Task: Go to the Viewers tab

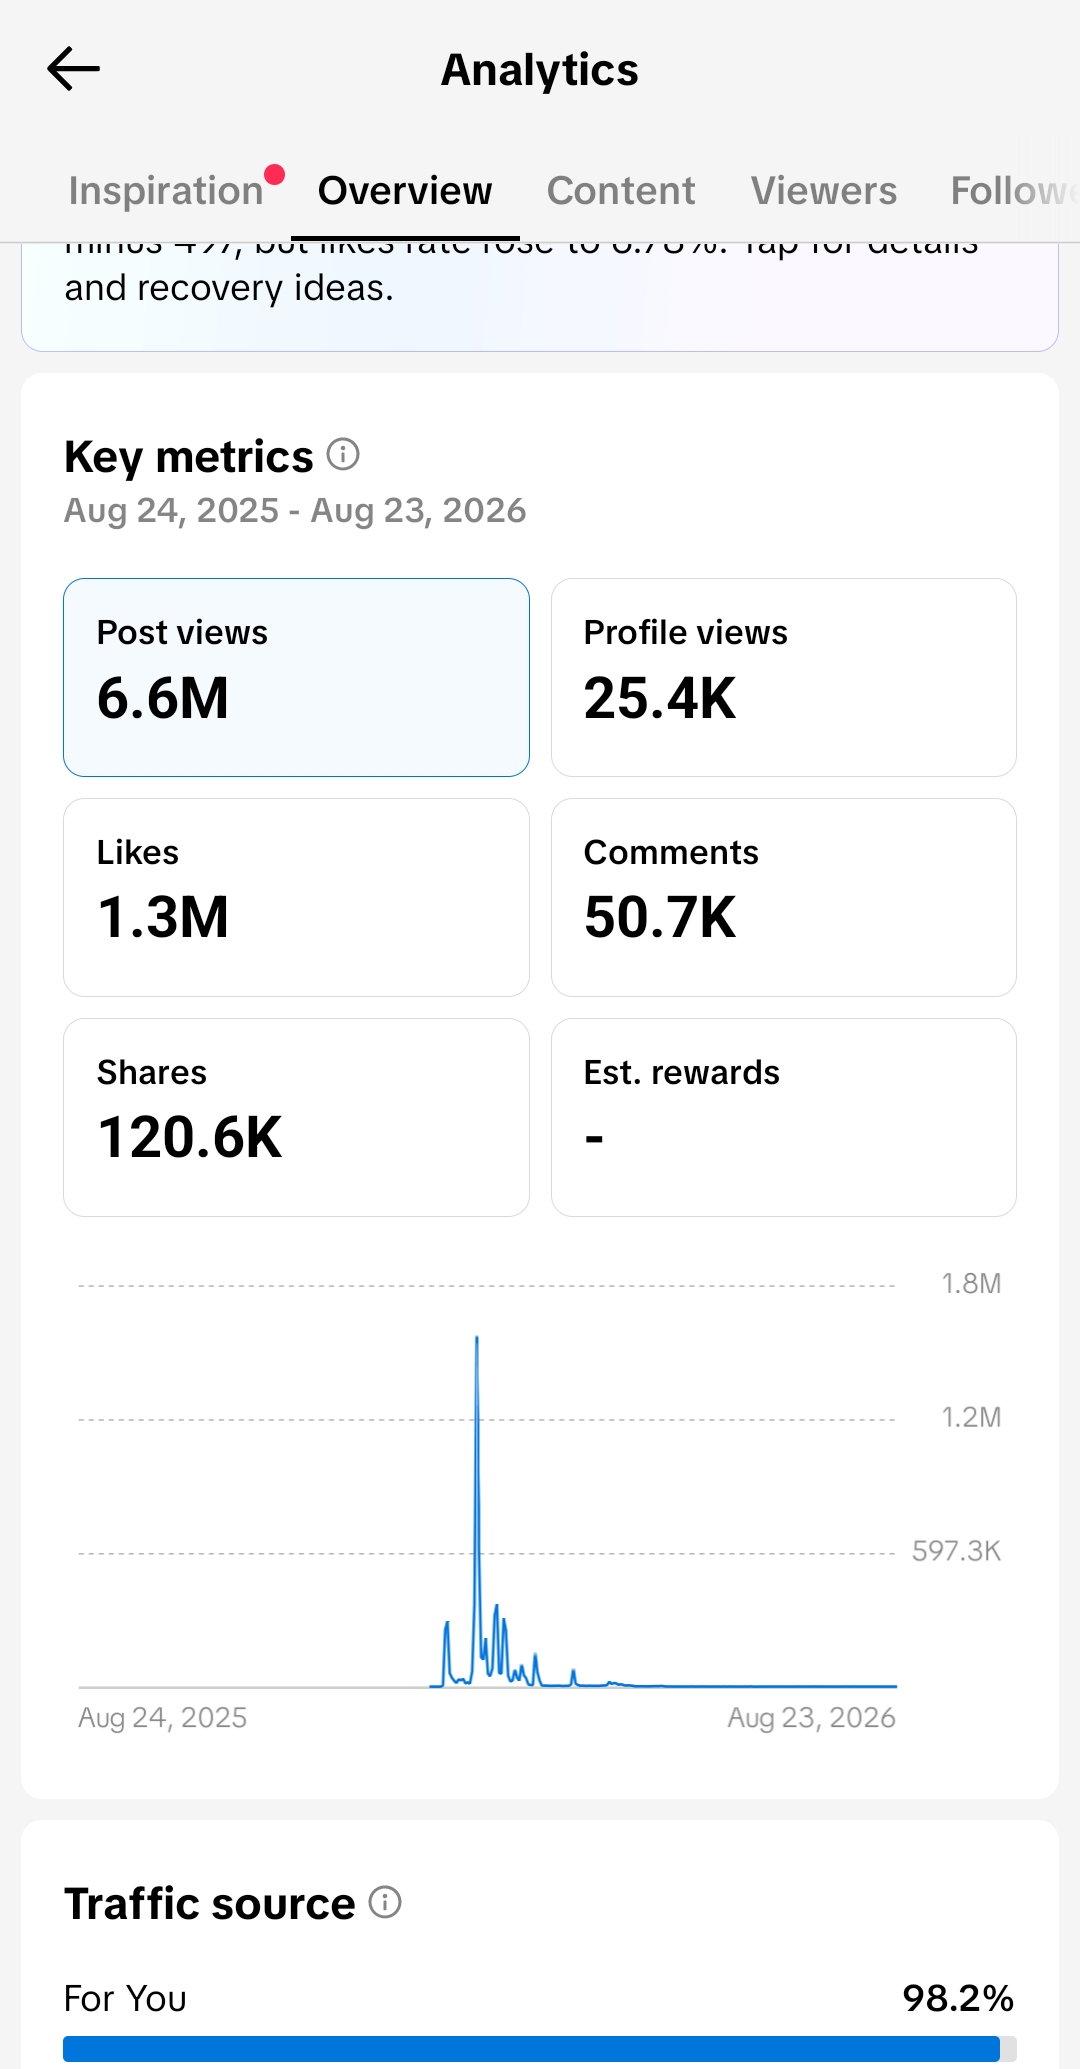Action: click(x=824, y=191)
